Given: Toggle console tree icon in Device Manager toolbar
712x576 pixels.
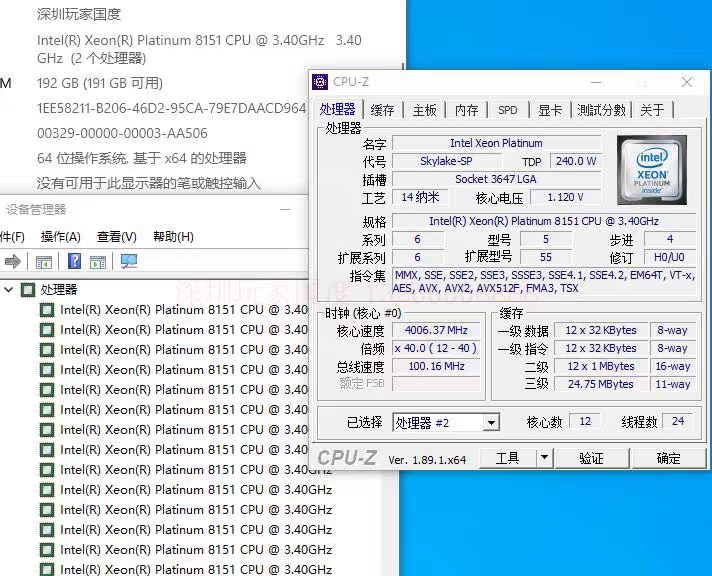Looking at the screenshot, I should point(44,262).
